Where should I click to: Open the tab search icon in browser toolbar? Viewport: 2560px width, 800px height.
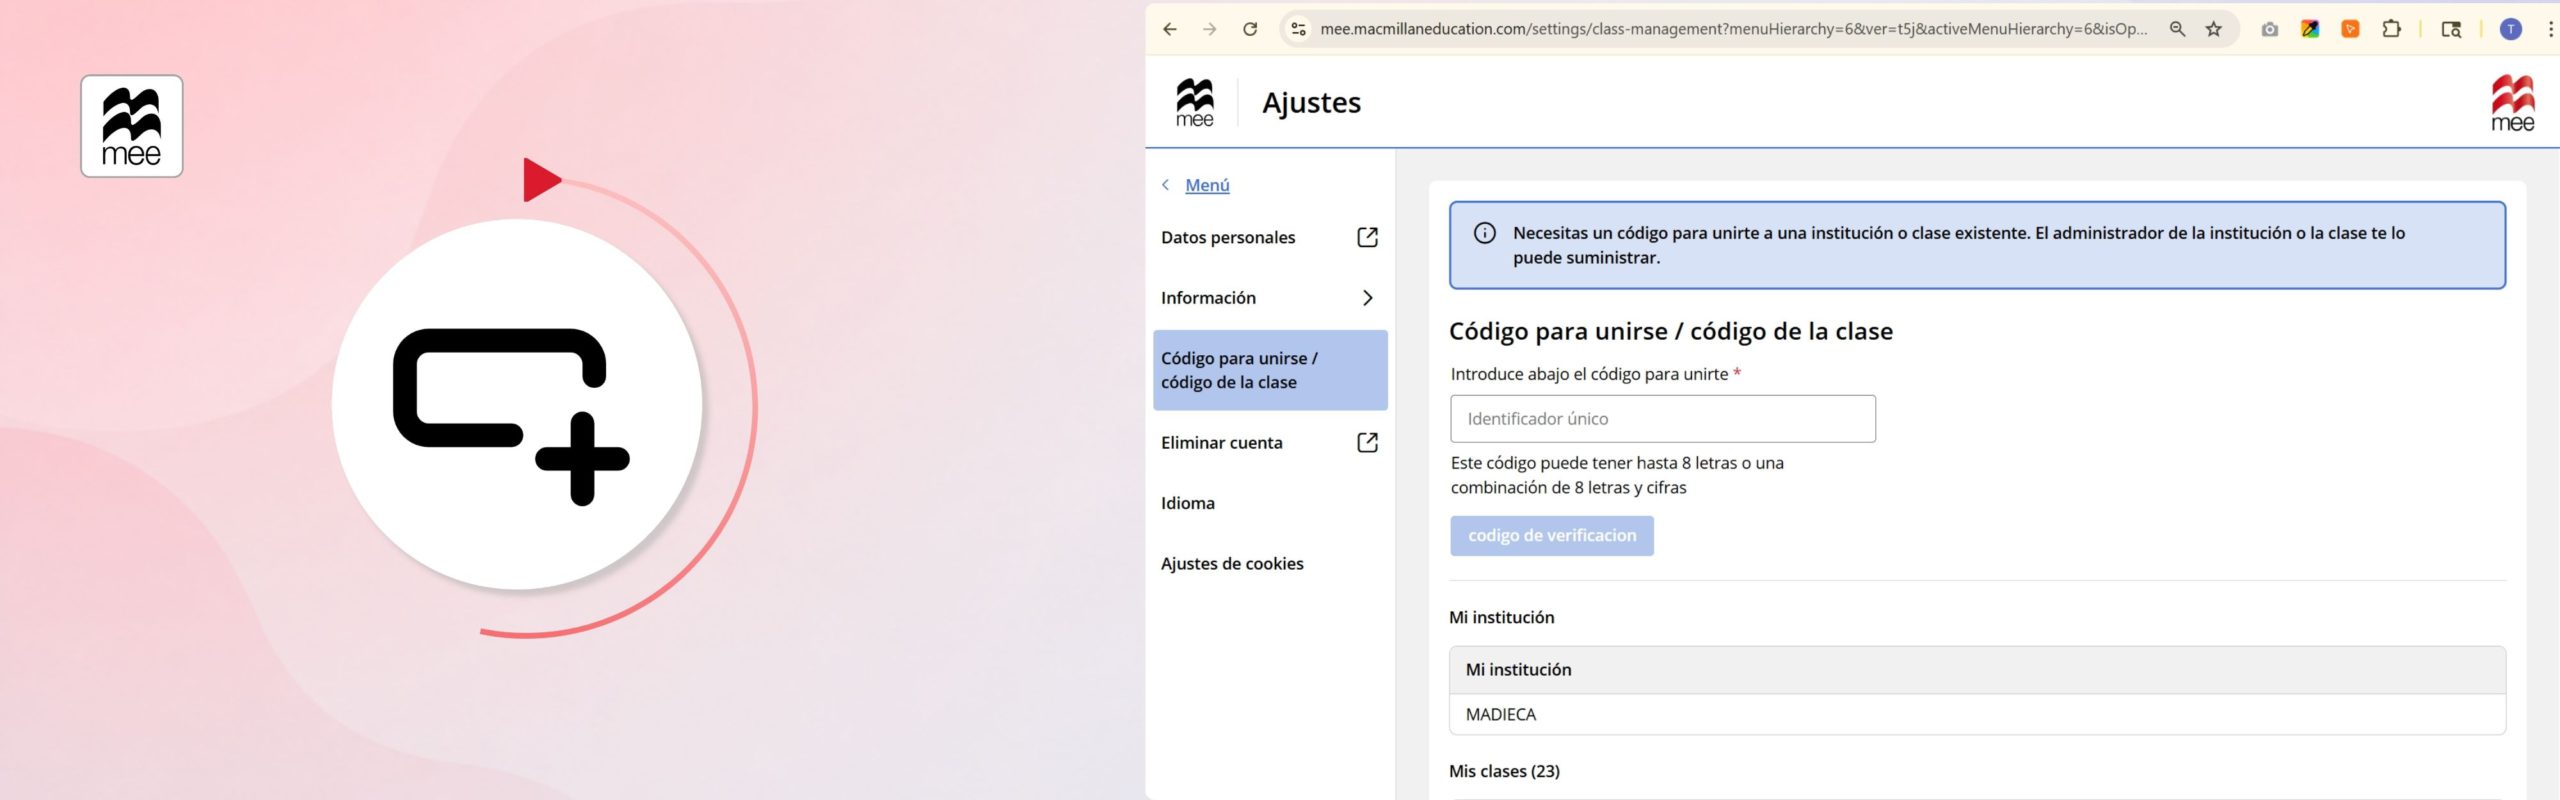2451,29
